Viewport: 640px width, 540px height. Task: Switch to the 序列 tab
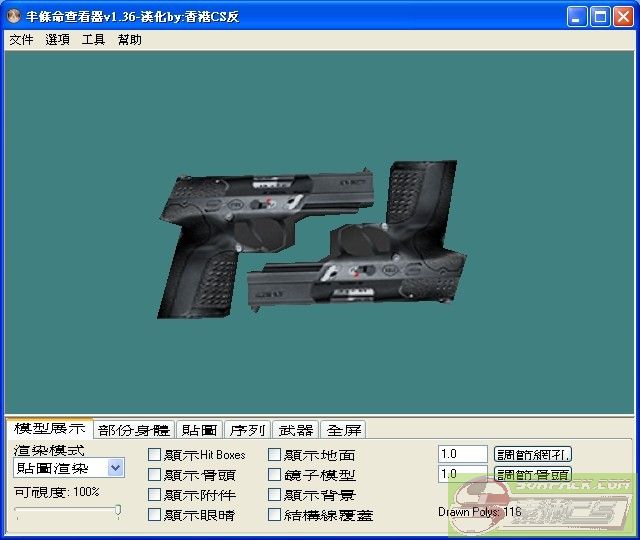(247, 430)
